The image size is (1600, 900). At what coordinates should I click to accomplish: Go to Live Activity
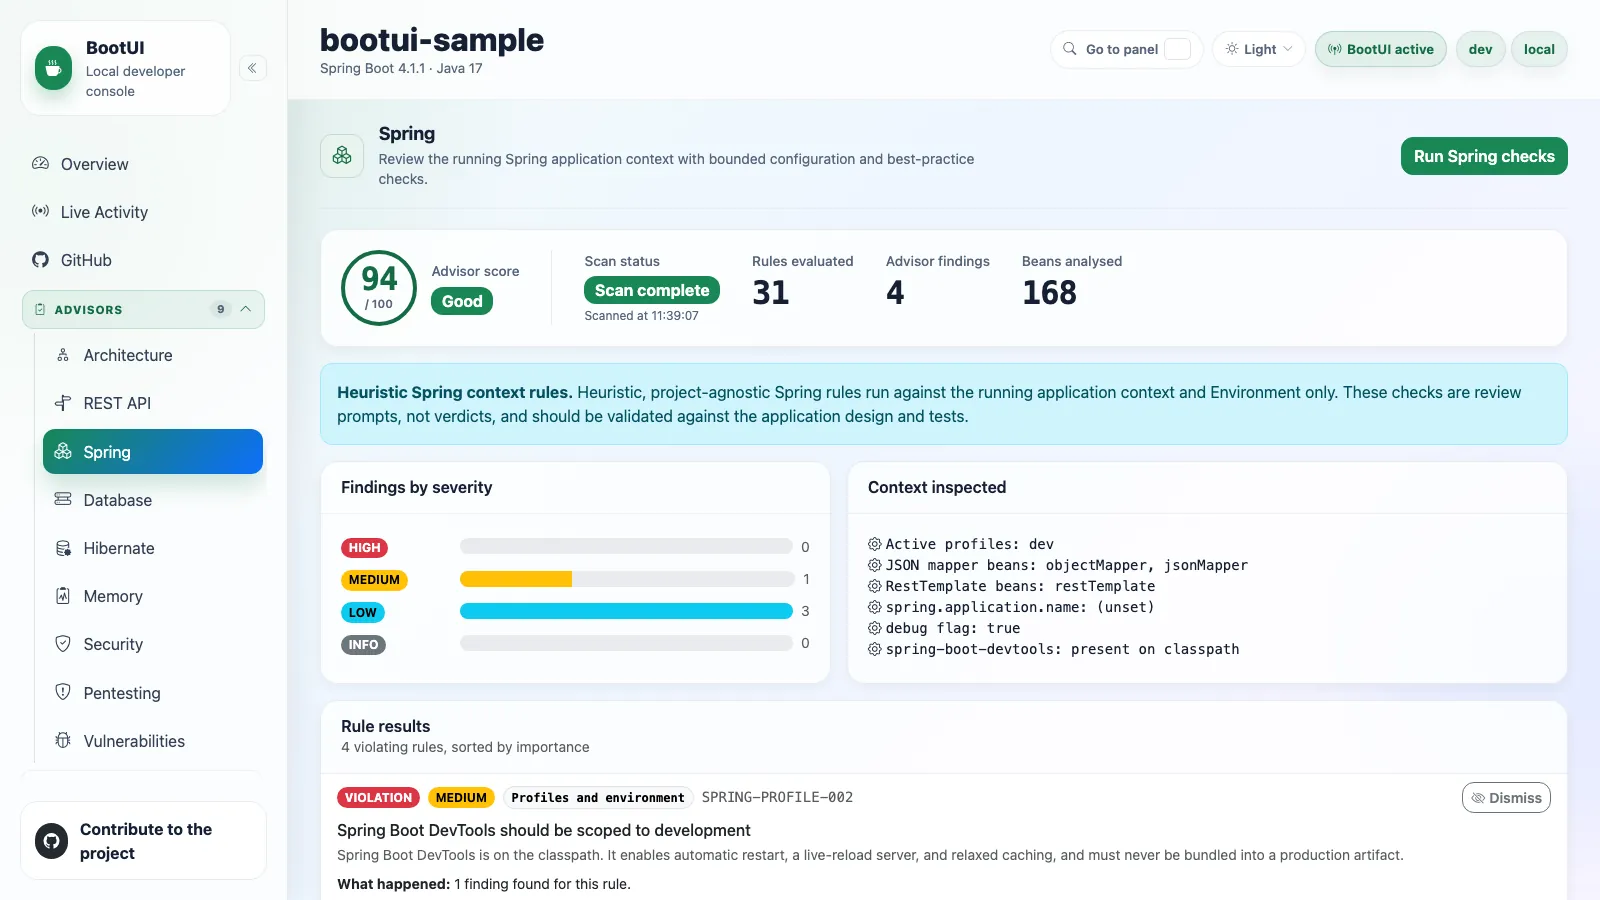tap(143, 212)
